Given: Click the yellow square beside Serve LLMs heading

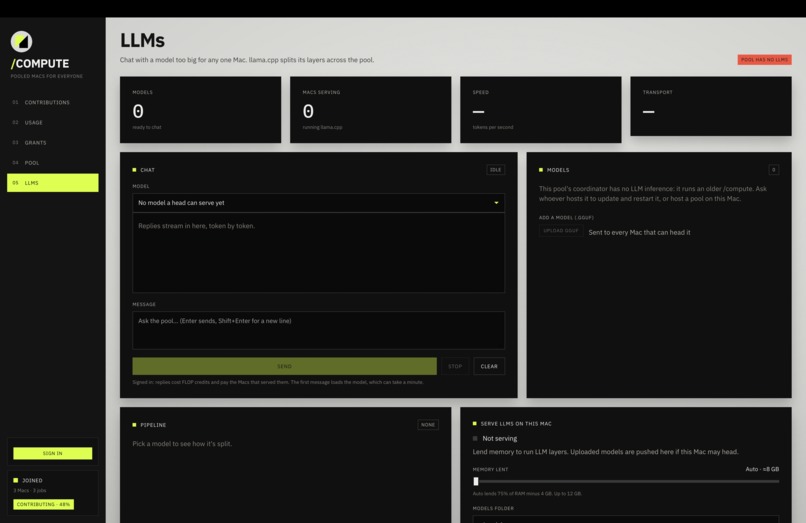Looking at the screenshot, I should pyautogui.click(x=474, y=424).
